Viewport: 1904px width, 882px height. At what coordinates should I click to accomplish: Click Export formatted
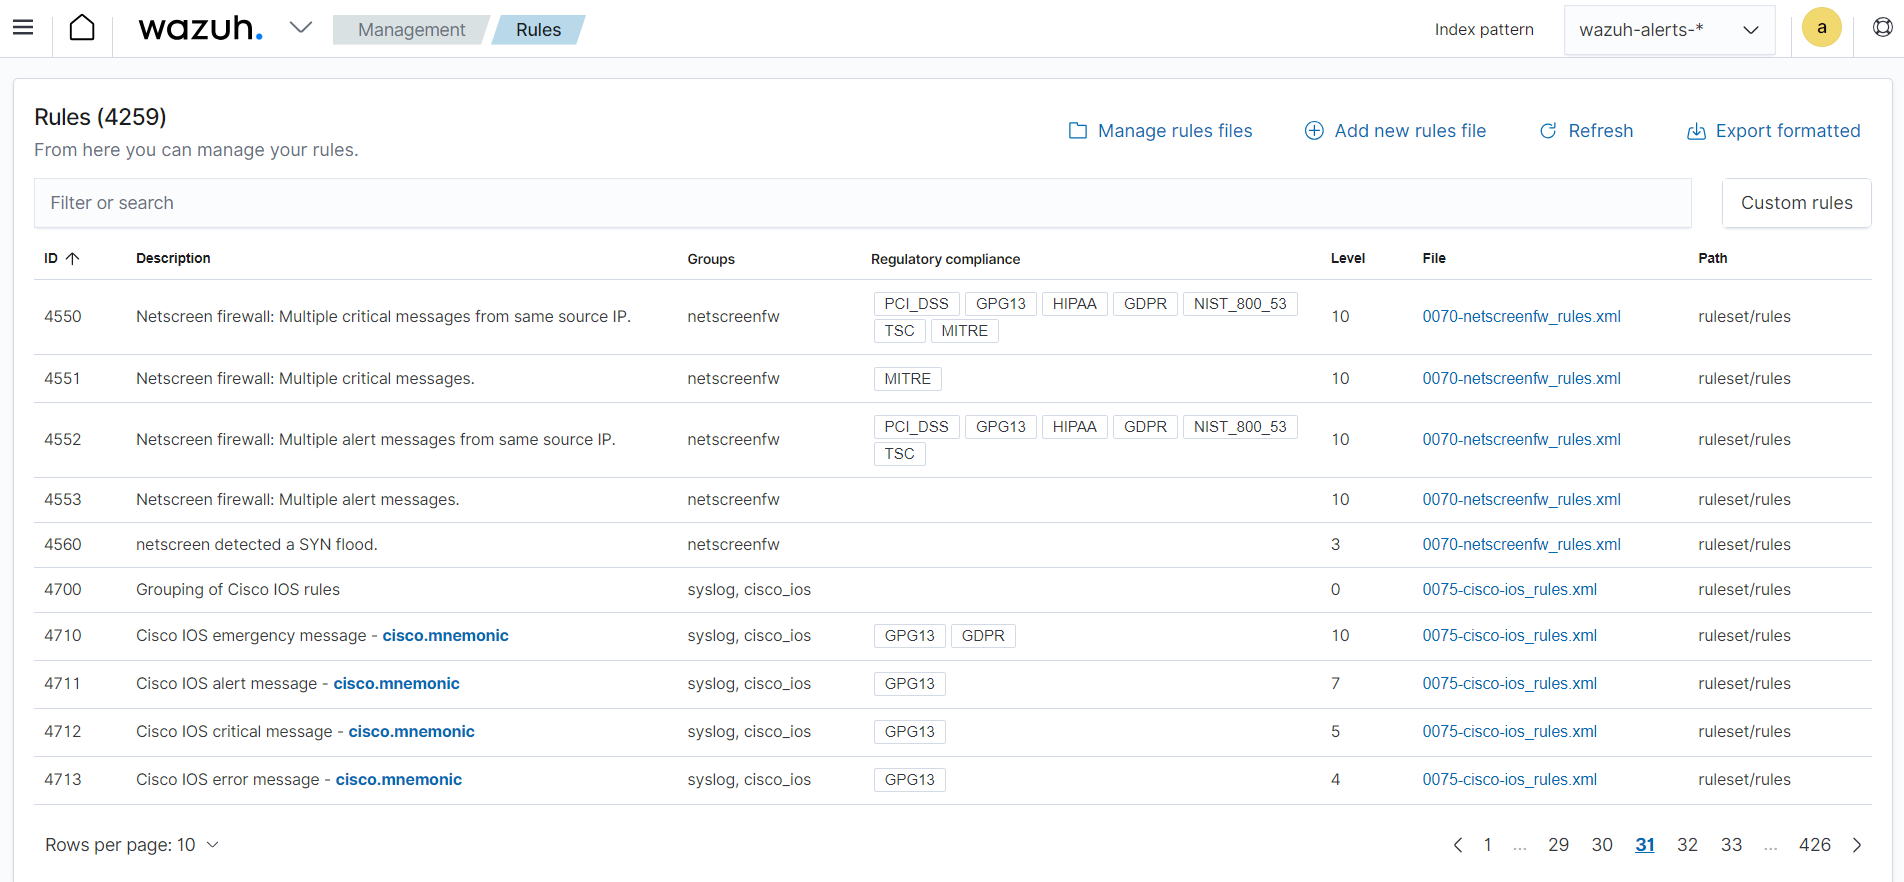pos(1773,131)
